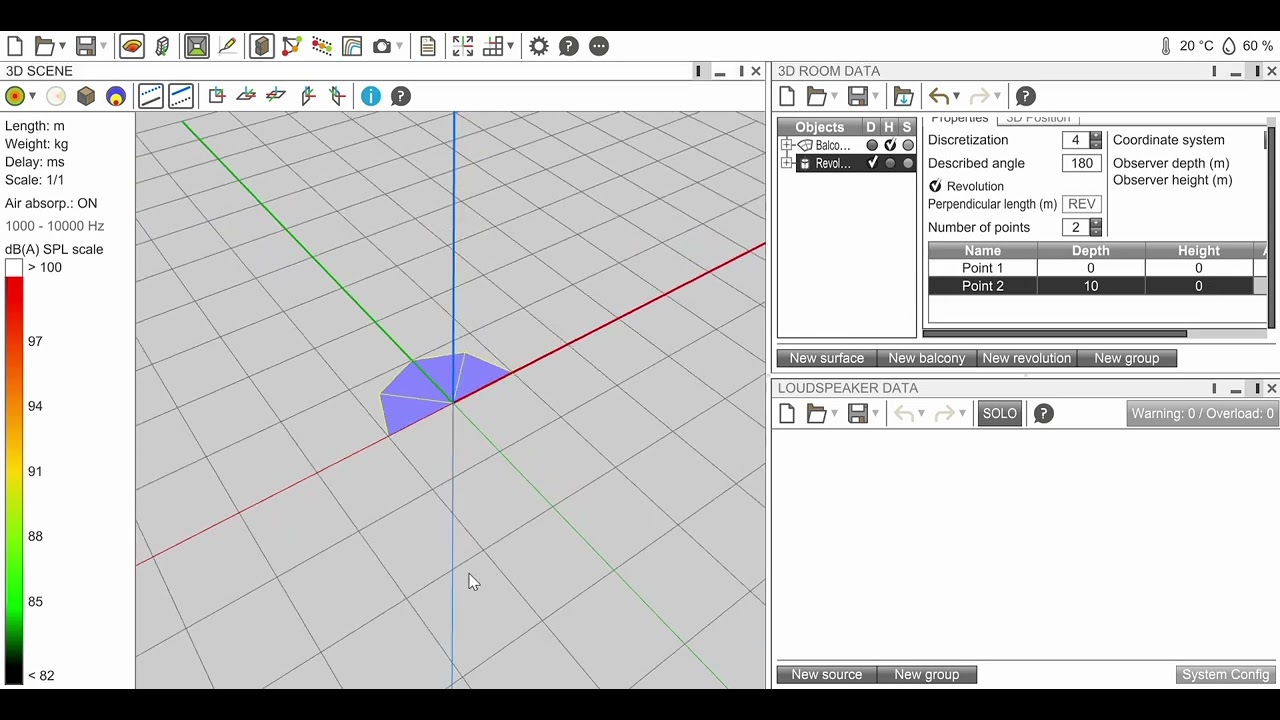Toggle first dashed-line display mode icon

click(151, 96)
